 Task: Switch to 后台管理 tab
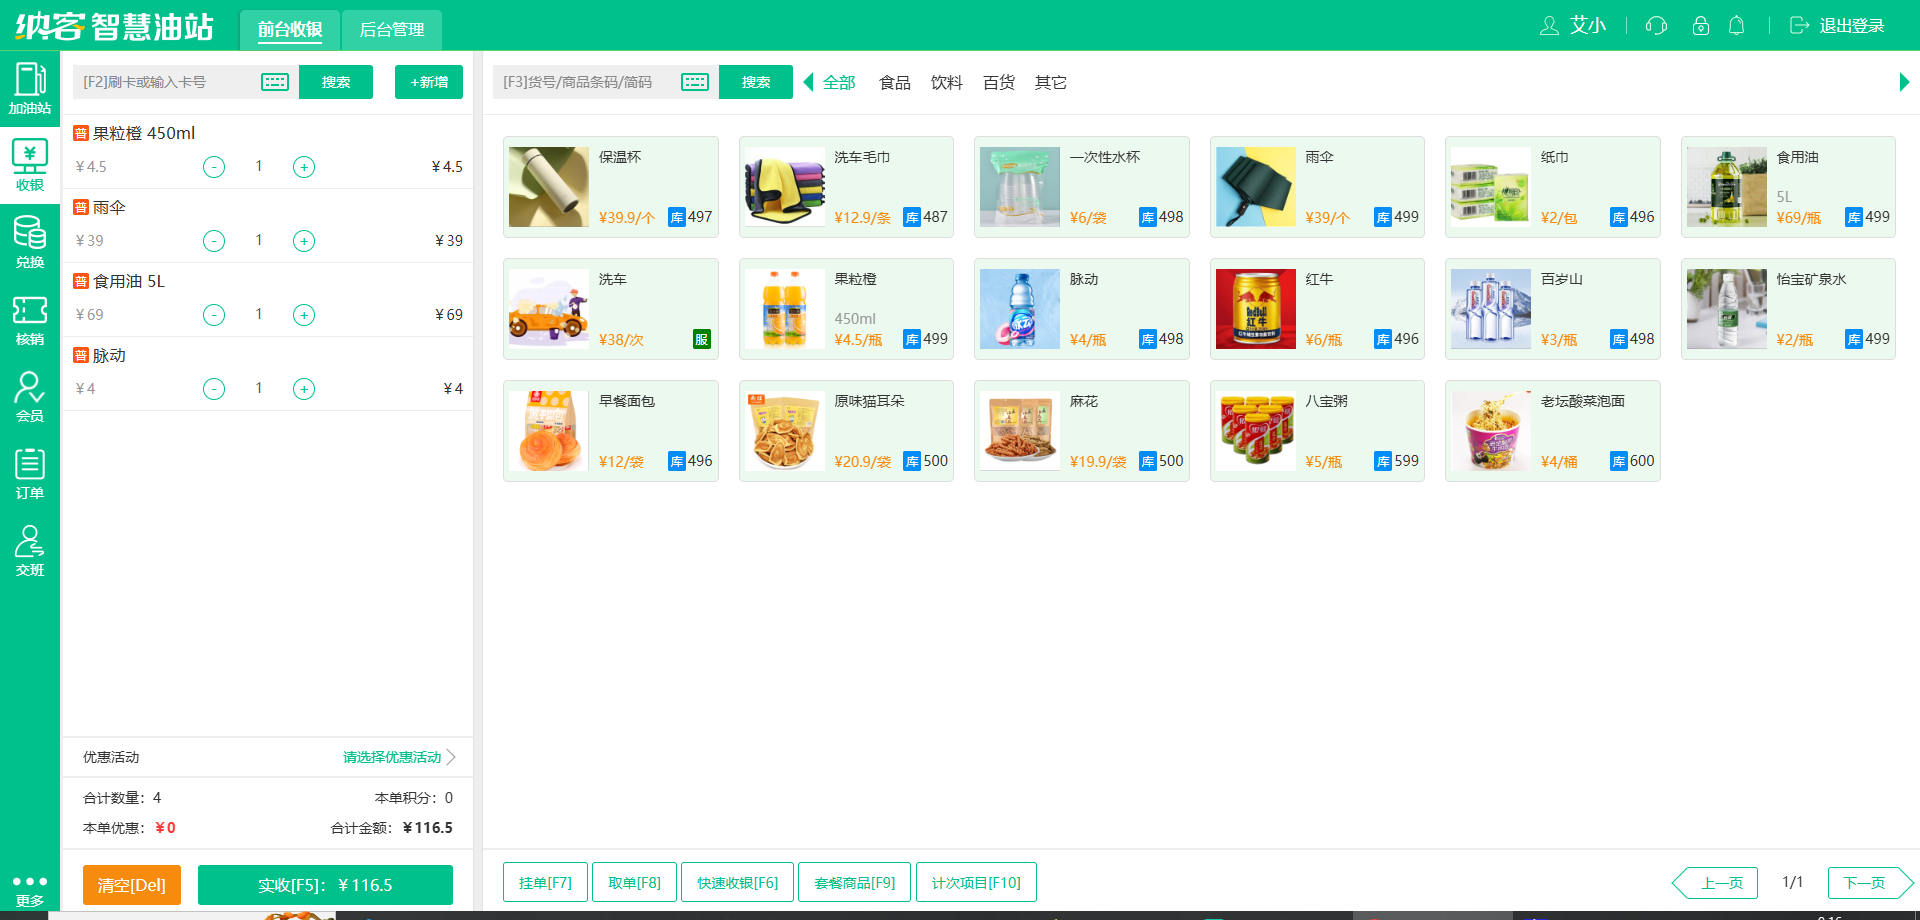pos(392,30)
